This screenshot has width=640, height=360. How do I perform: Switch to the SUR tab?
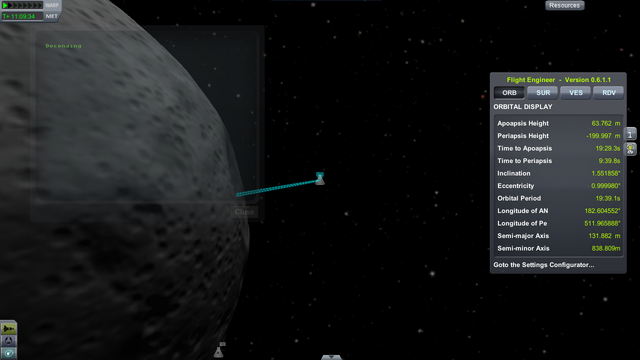[x=543, y=93]
